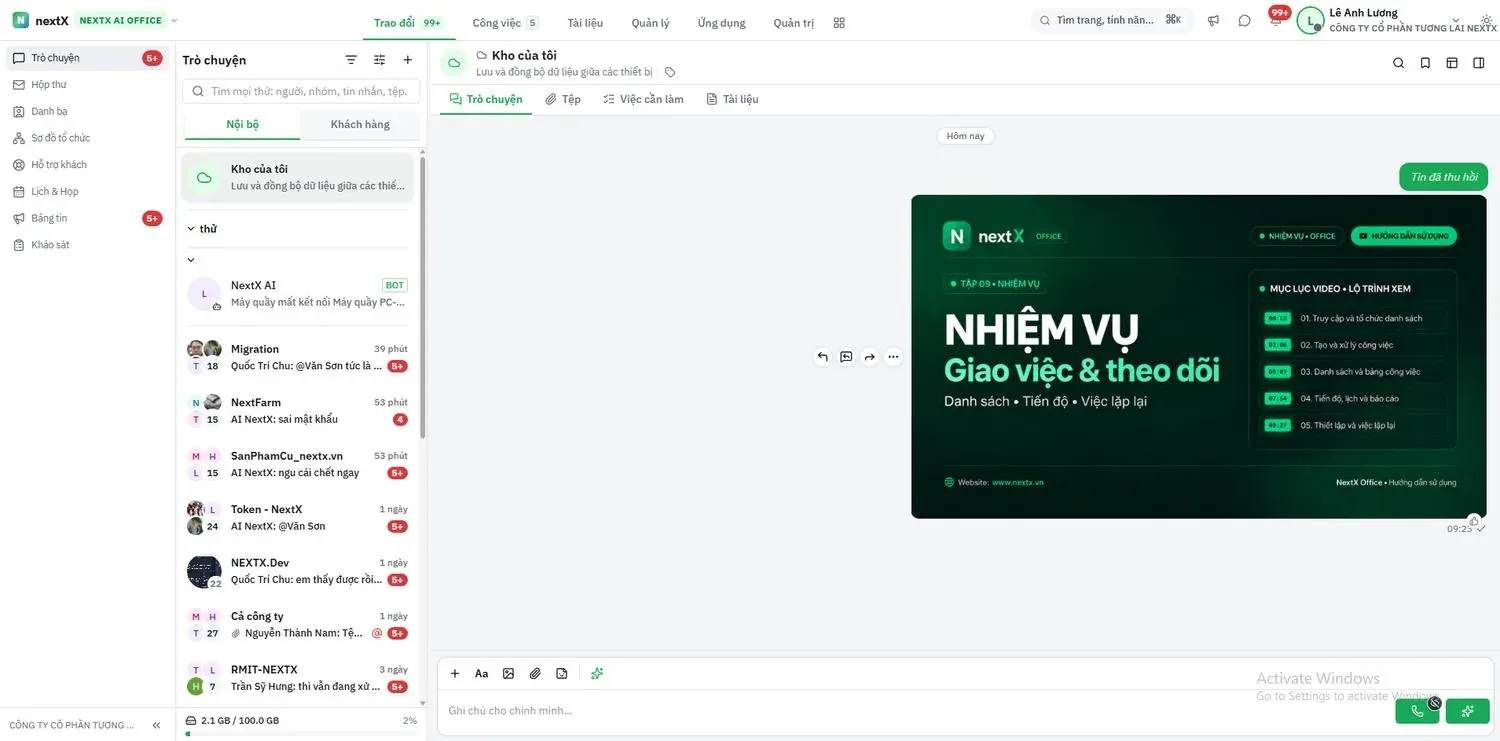Click the attach file paperclip icon in composer
This screenshot has width=1500, height=741.
tap(535, 674)
